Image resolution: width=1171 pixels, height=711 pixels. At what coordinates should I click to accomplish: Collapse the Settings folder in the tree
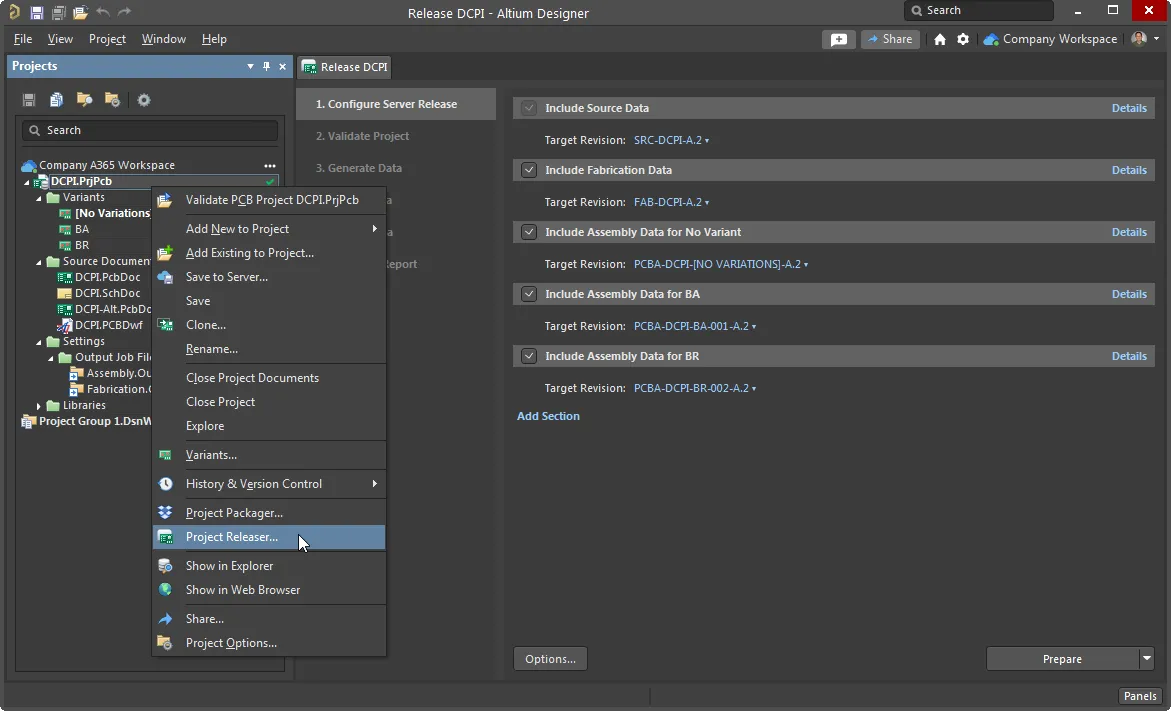(39, 341)
